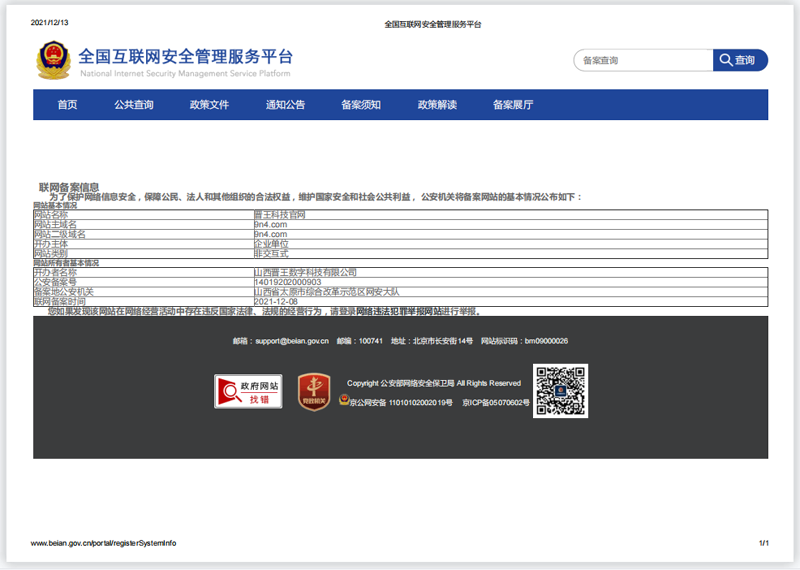800x570 pixels.
Task: Open the 京ICP备05070602号 link
Action: tap(496, 403)
